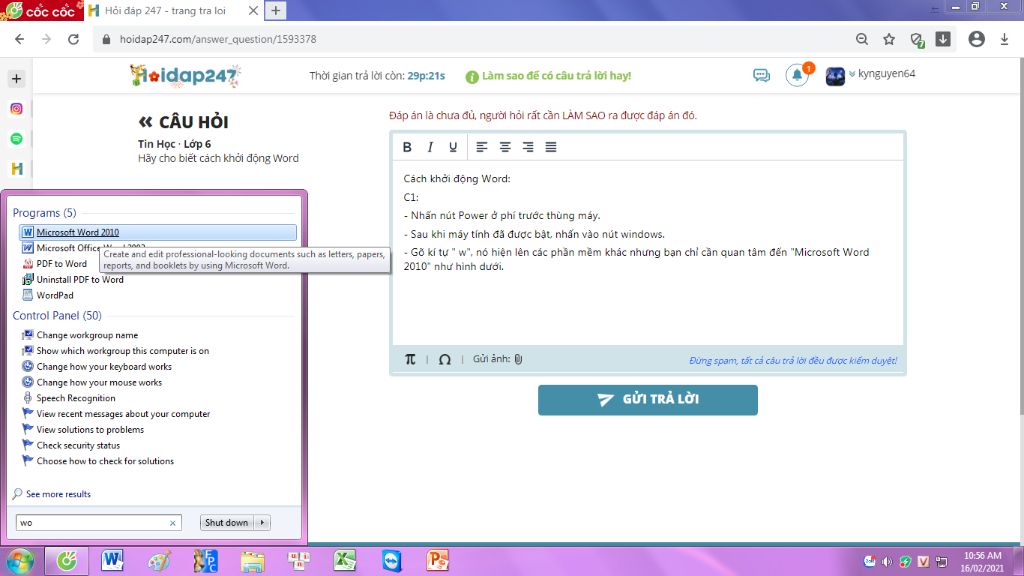Go back to the previous page
The width and height of the screenshot is (1024, 576).
coord(20,39)
